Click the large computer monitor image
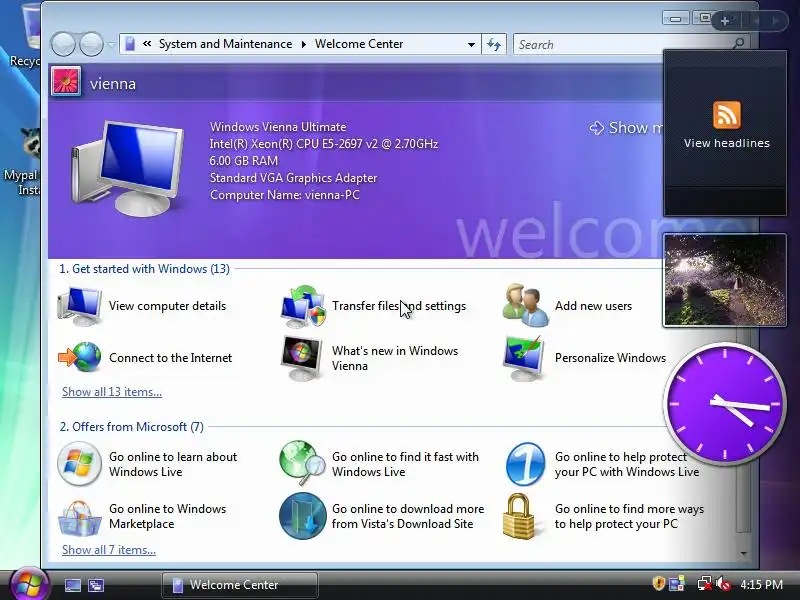Viewport: 800px width, 600px height. pos(128,167)
